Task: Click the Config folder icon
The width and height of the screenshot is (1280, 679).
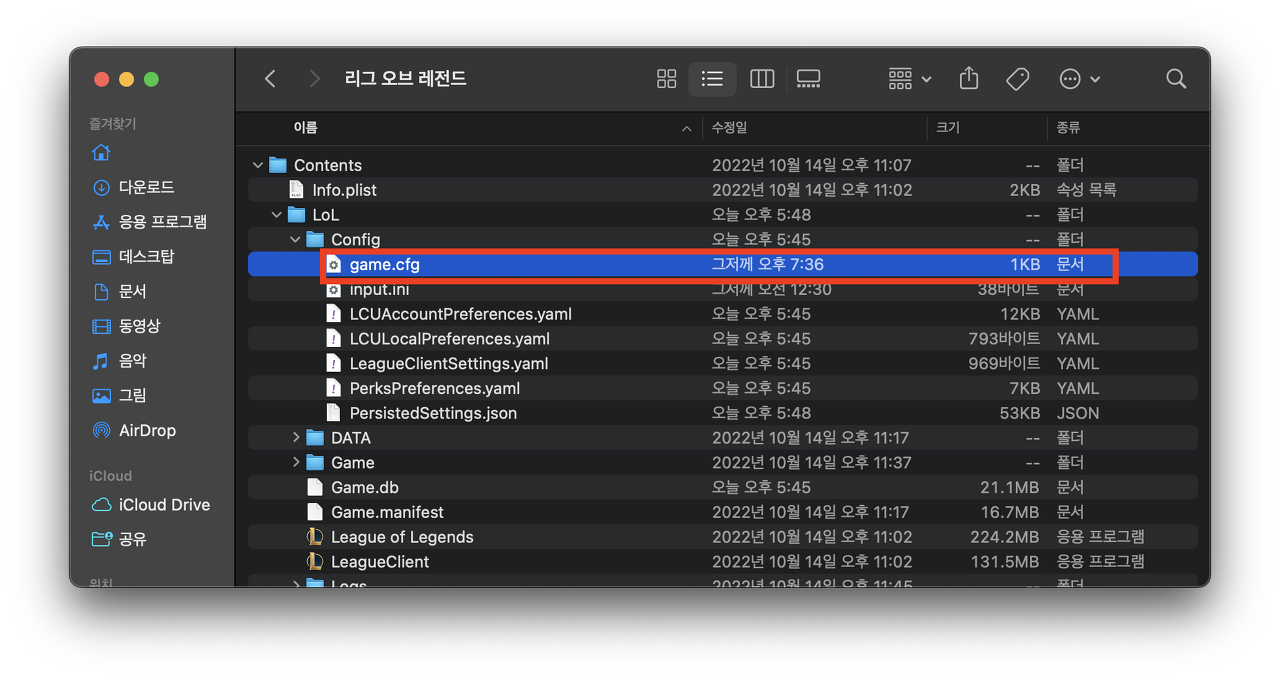Action: click(x=315, y=240)
